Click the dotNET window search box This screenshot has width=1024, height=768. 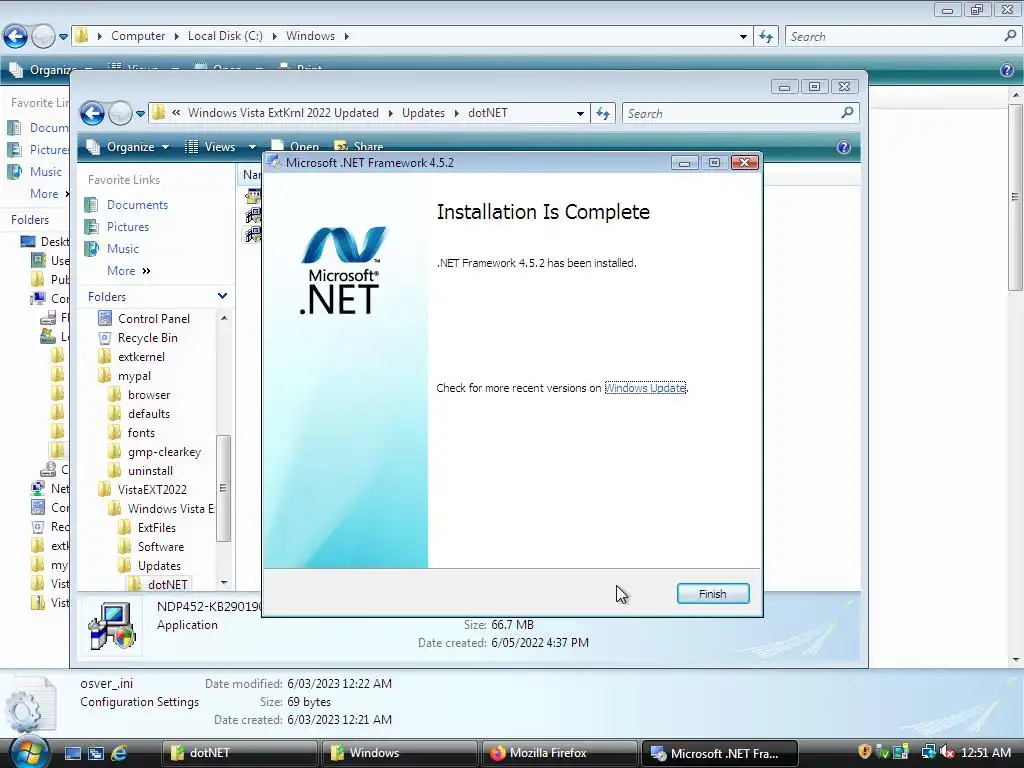tap(740, 114)
